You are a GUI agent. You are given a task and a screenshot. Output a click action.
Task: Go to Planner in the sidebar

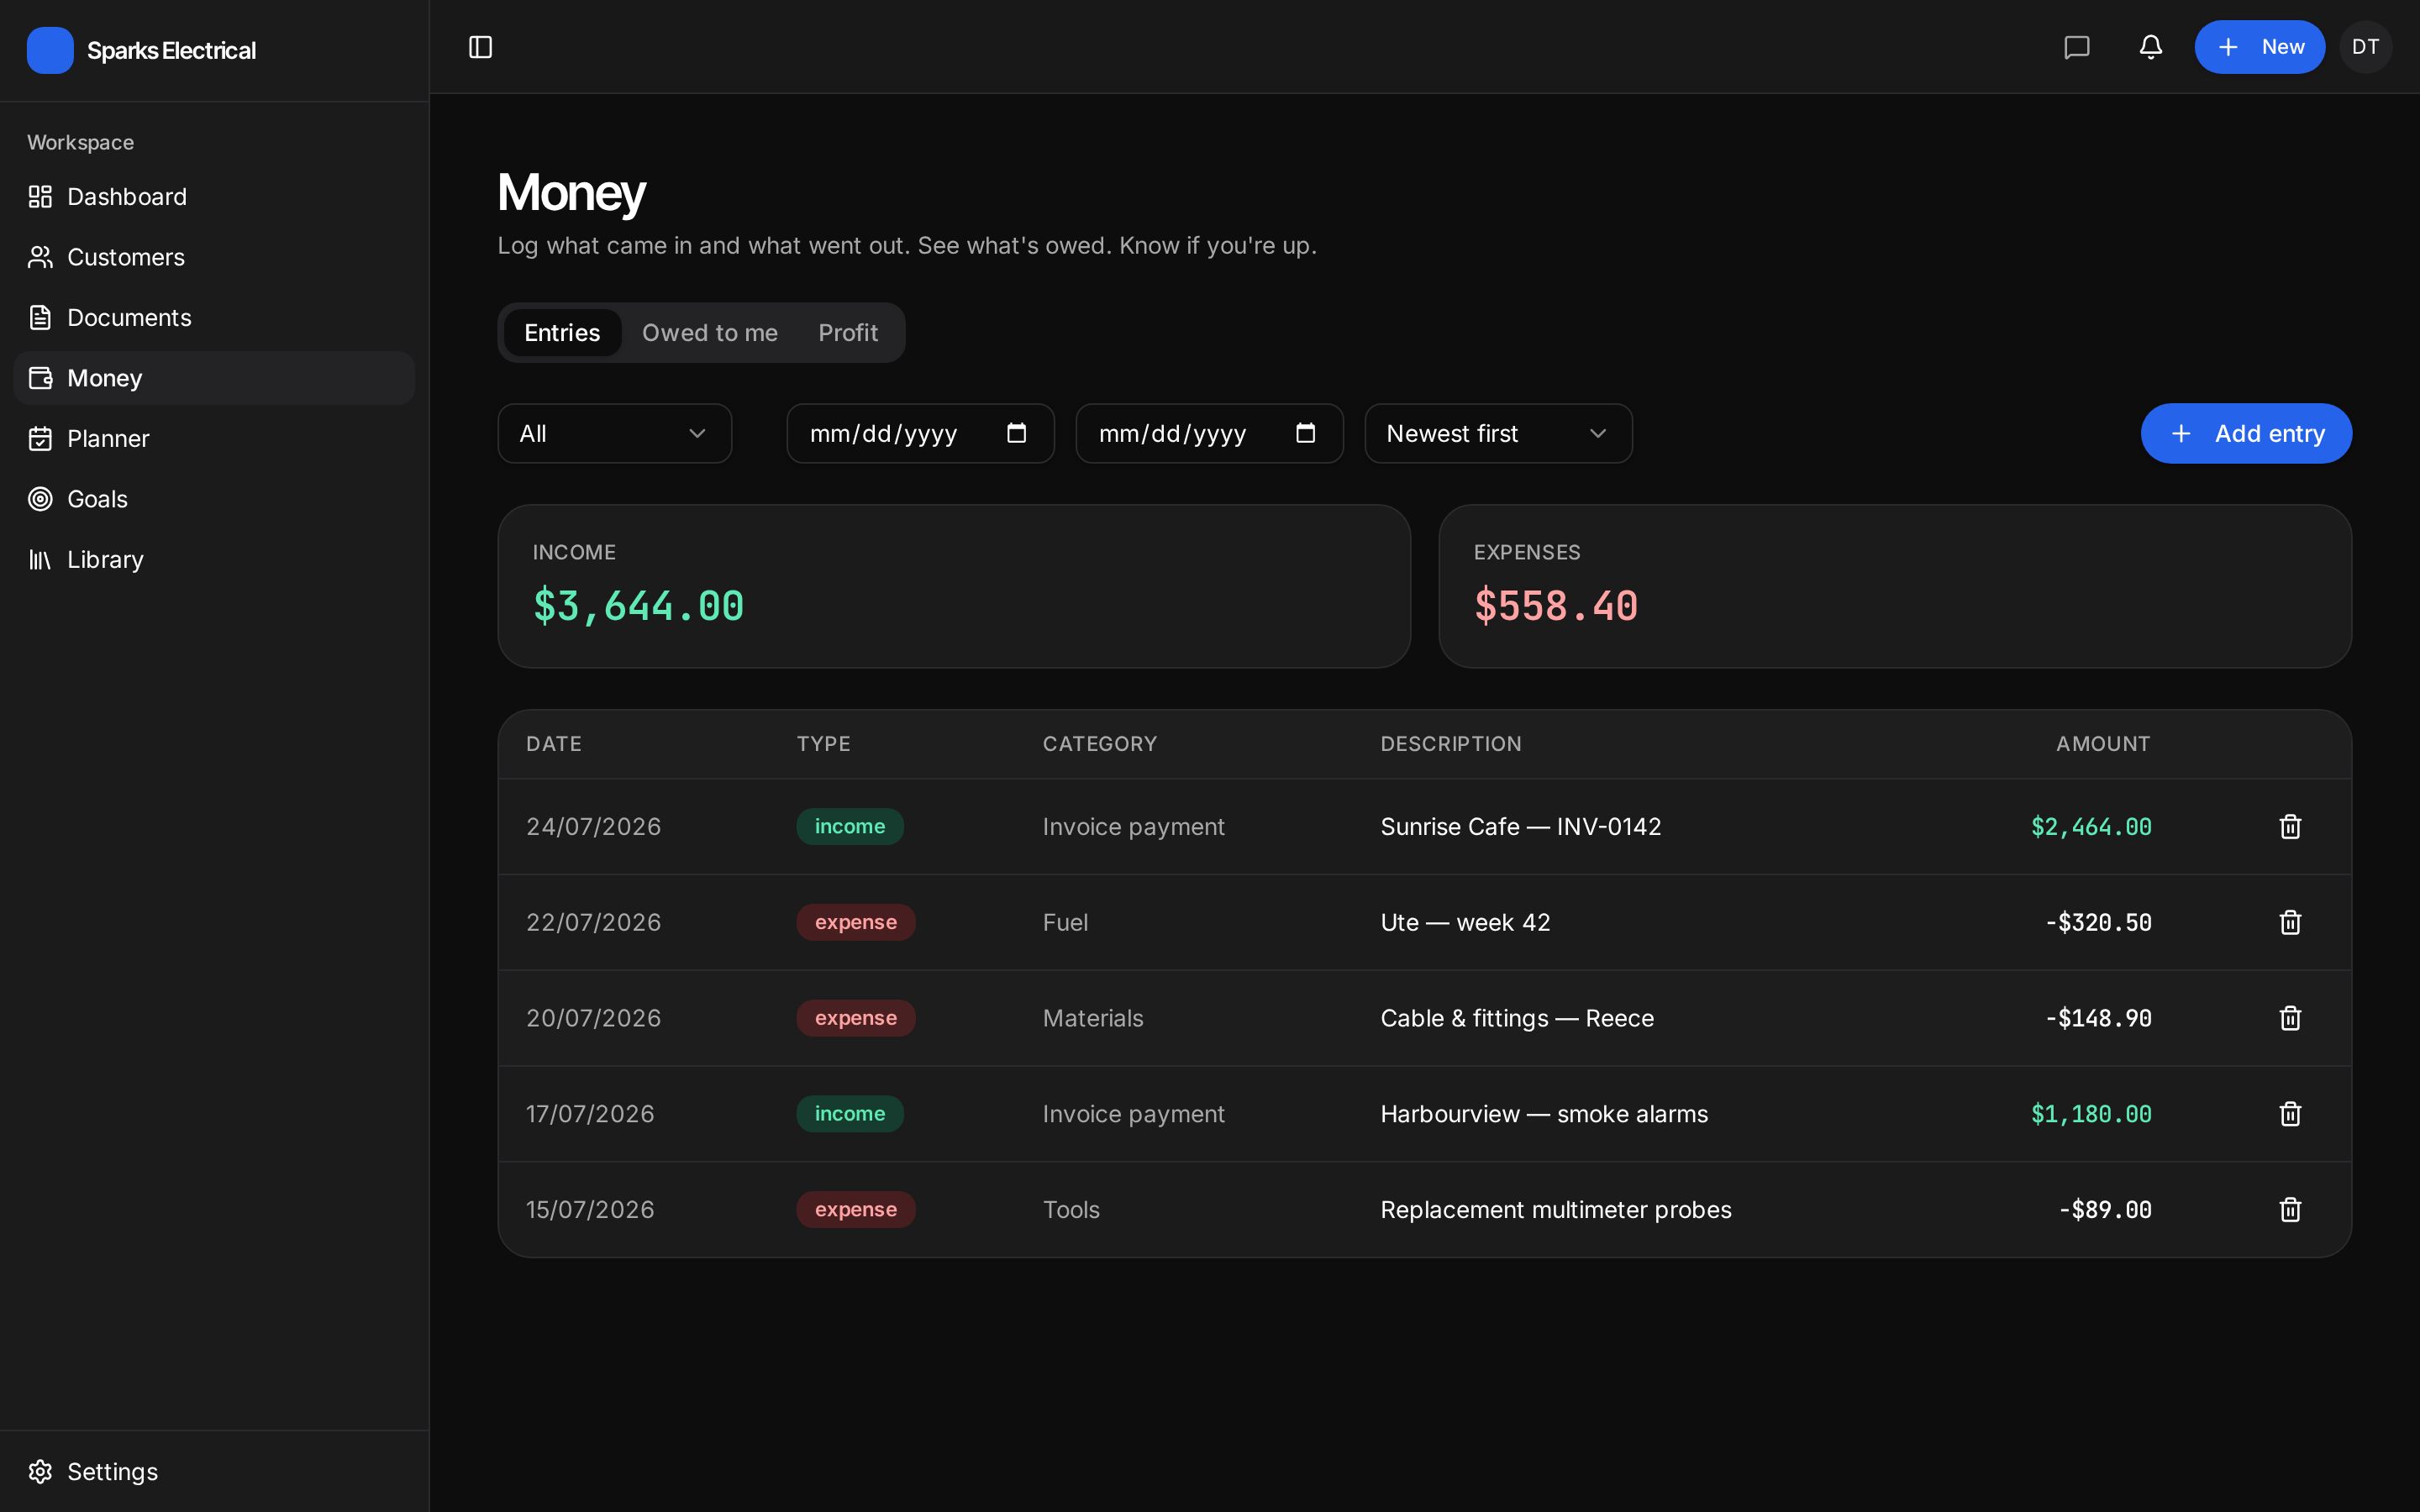(214, 439)
